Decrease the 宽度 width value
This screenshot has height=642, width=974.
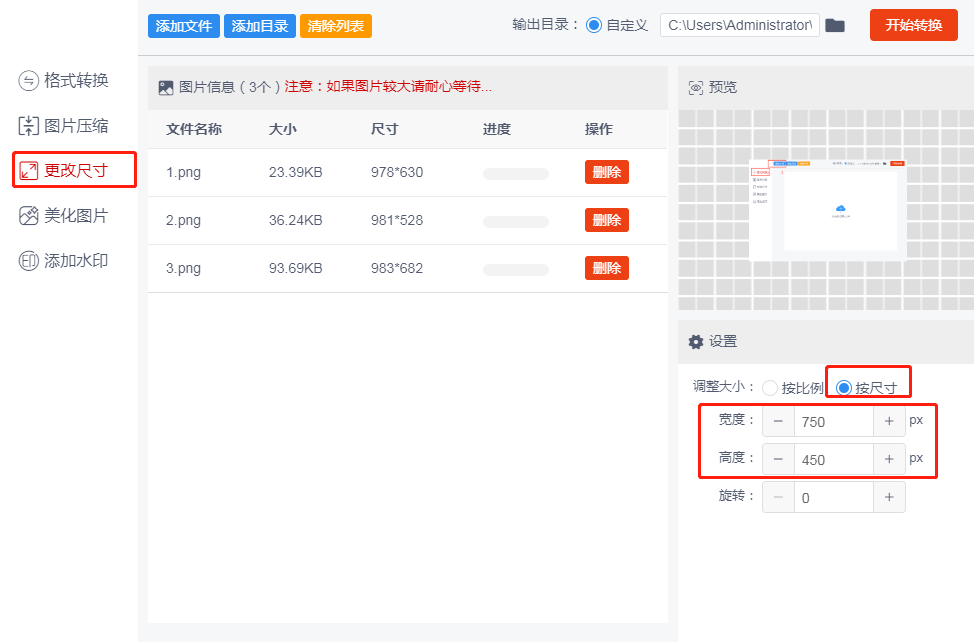pyautogui.click(x=778, y=422)
